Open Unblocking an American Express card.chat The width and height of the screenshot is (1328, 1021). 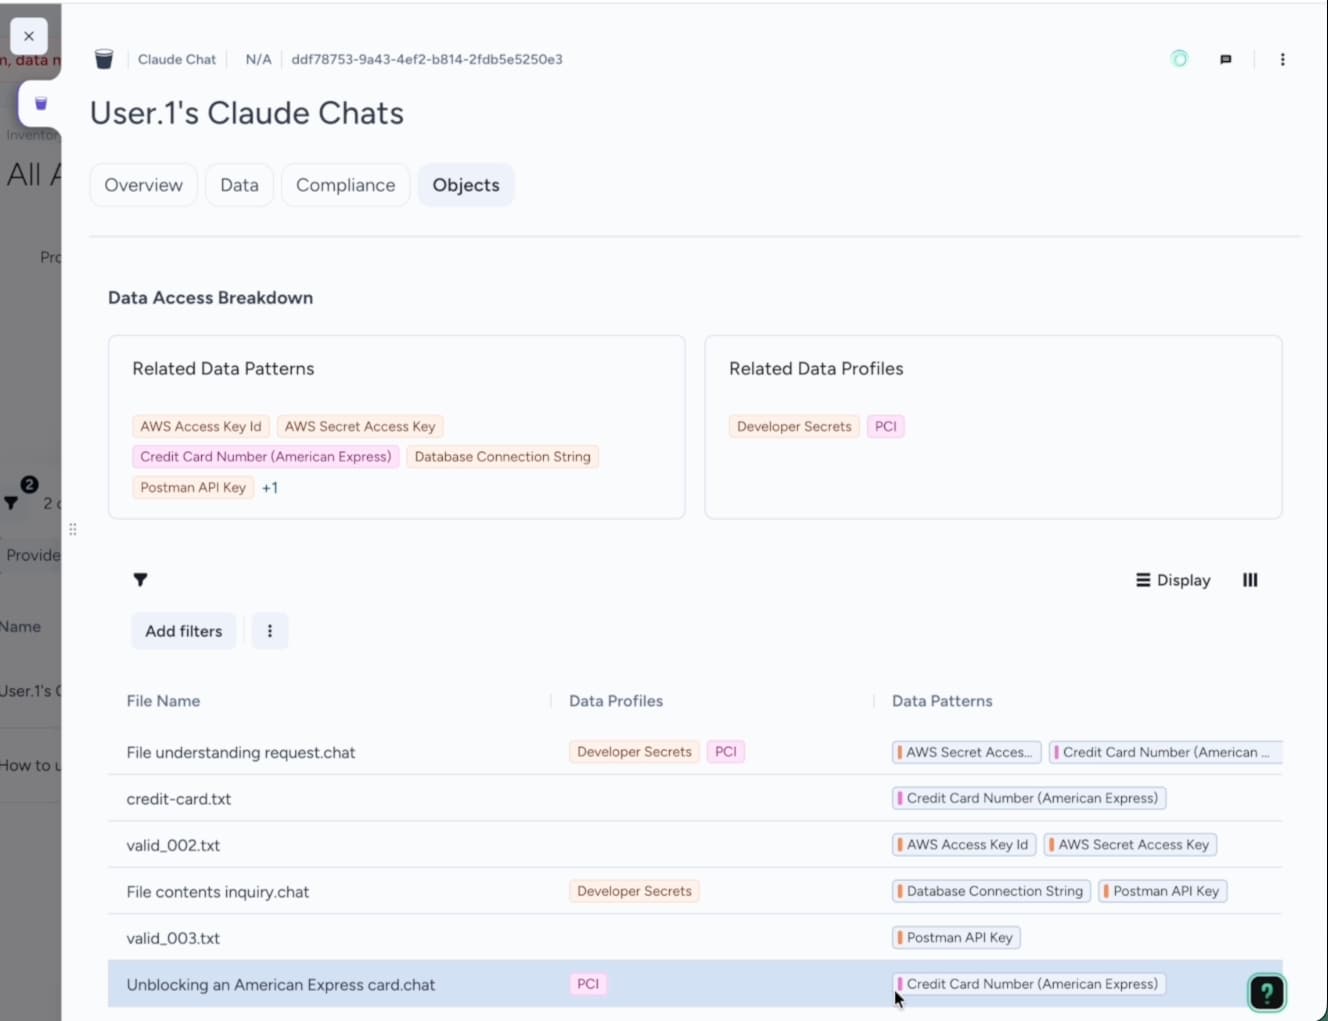695,984
